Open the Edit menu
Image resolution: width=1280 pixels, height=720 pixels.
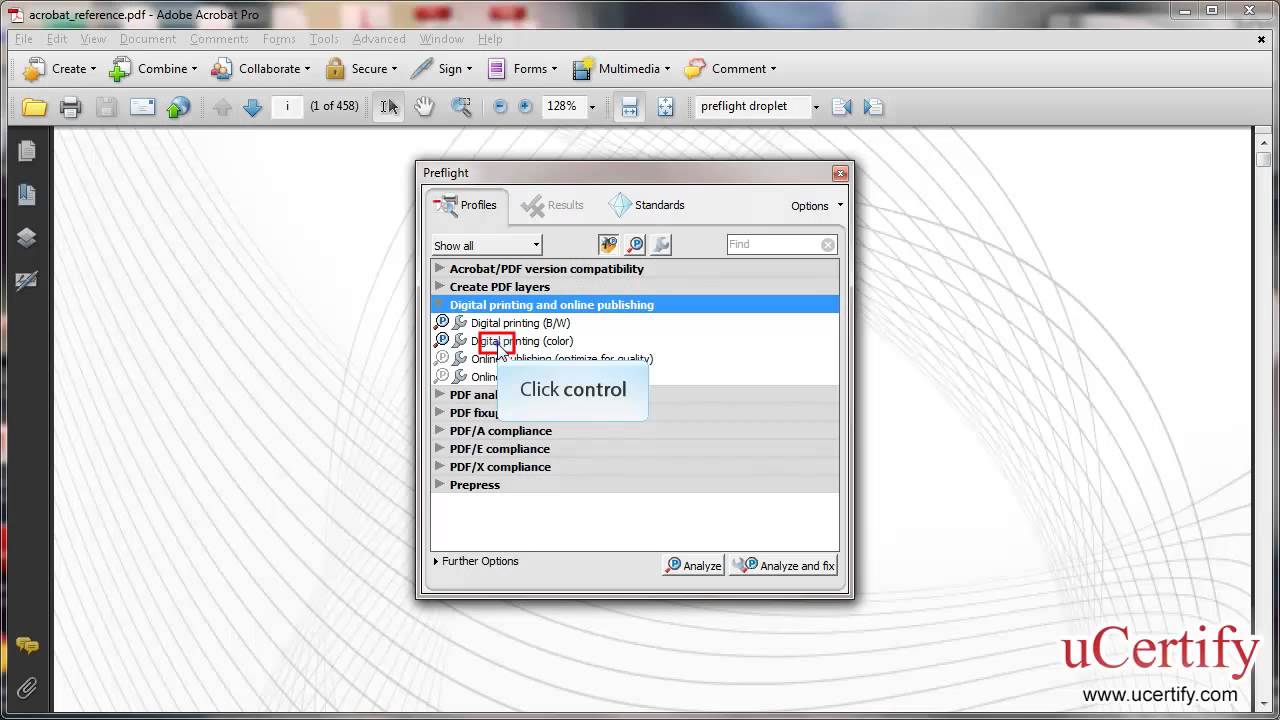[57, 39]
